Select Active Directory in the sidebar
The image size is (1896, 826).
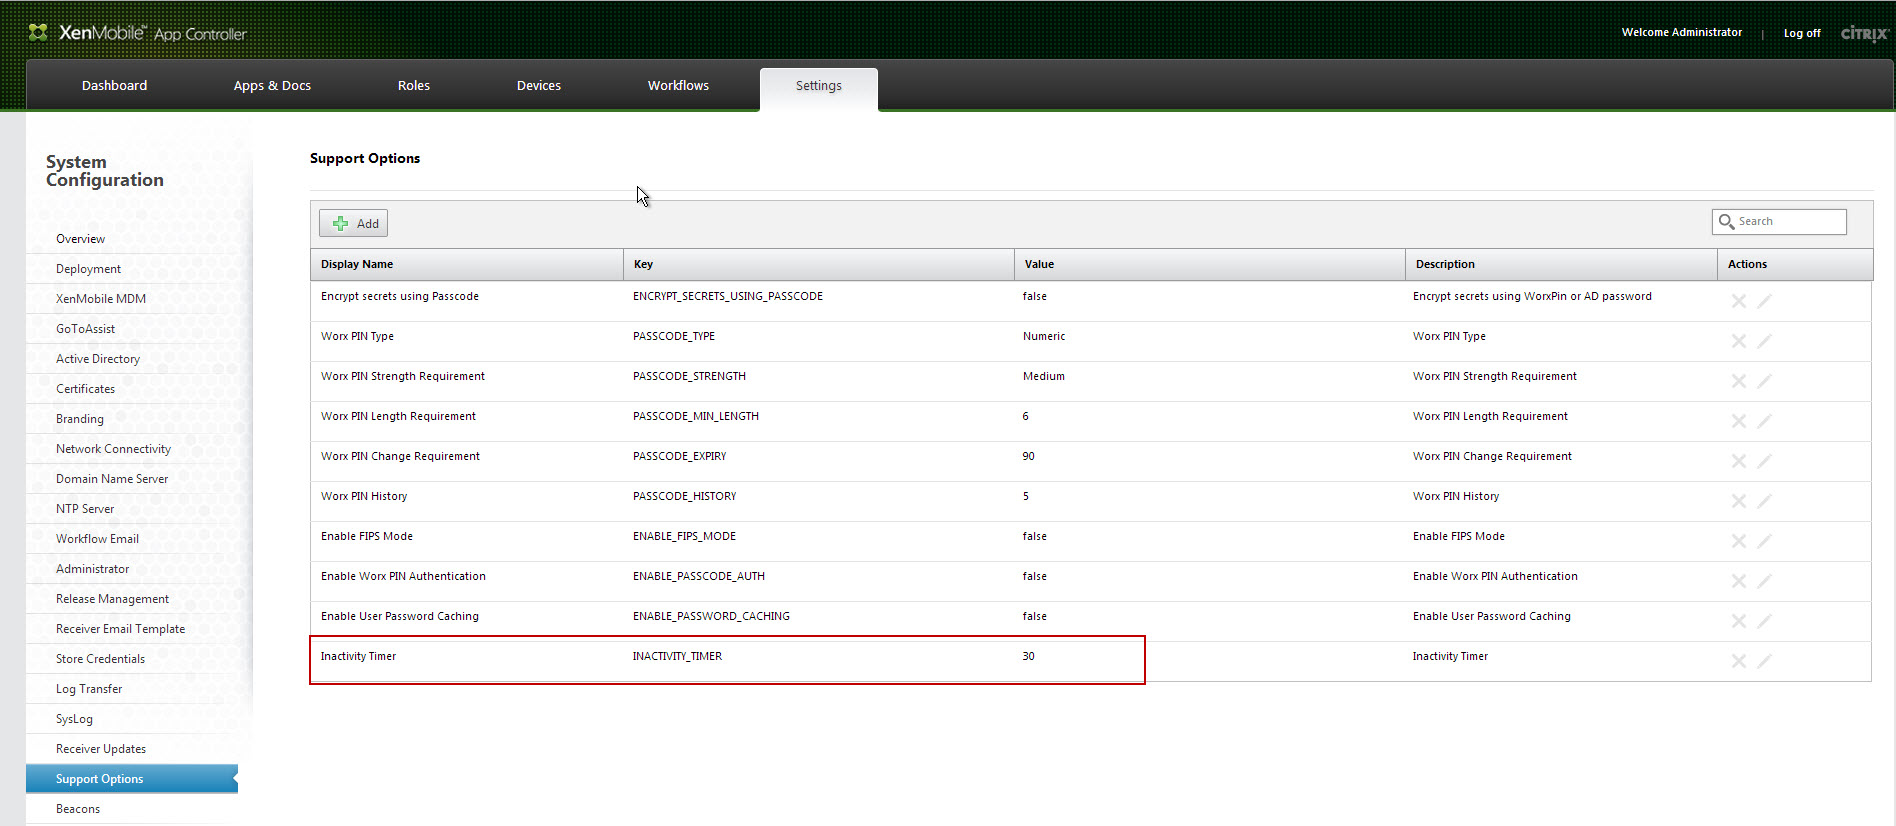point(98,359)
